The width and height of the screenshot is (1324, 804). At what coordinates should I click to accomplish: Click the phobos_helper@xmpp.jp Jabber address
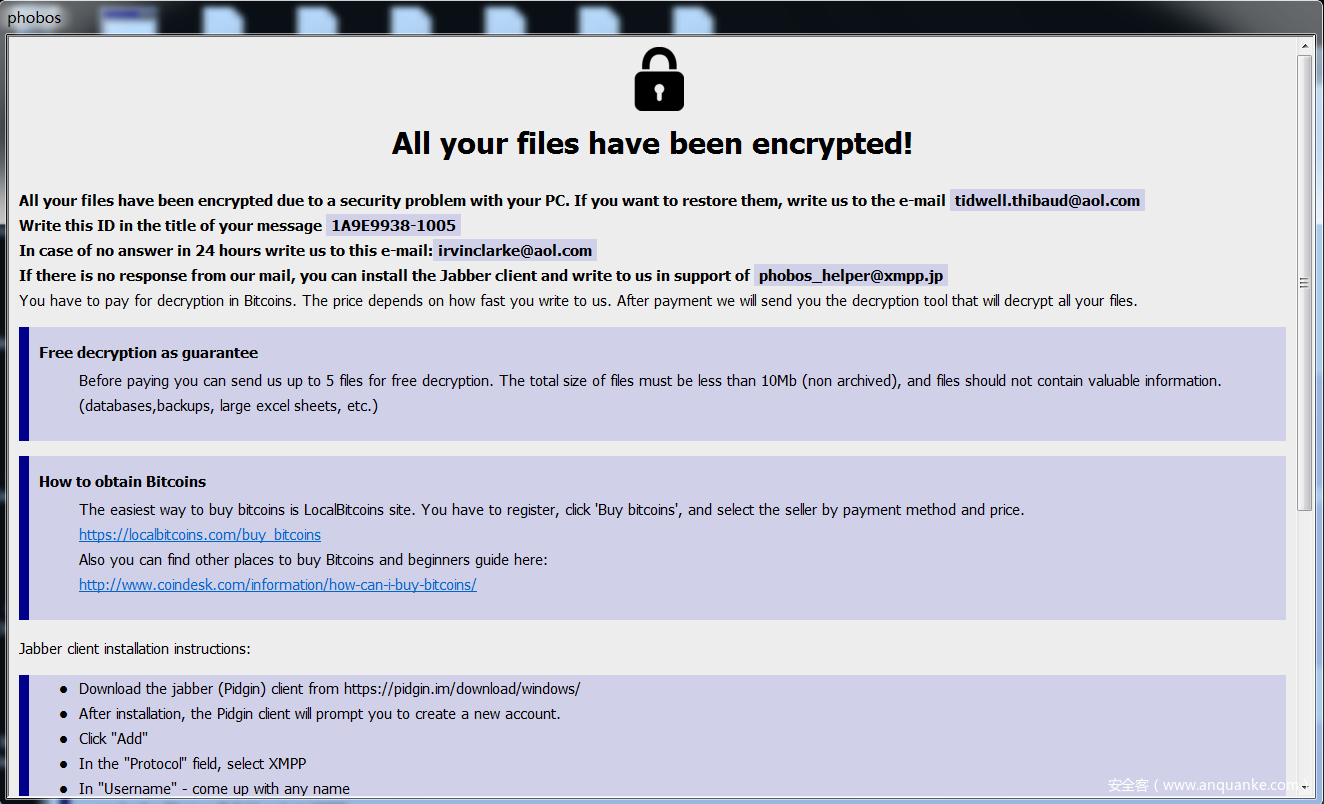point(851,276)
